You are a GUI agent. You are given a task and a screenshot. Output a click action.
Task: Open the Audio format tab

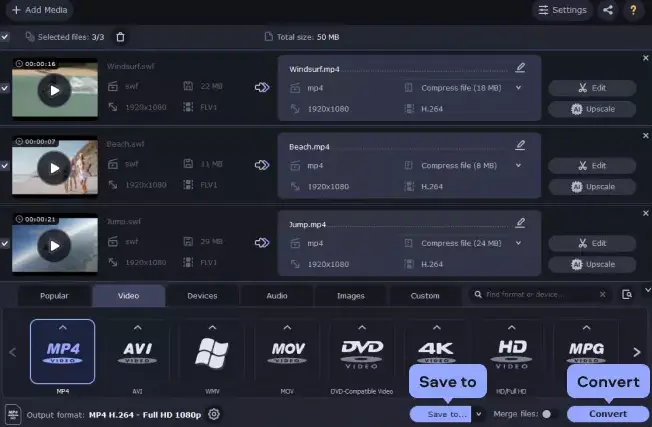pos(277,295)
